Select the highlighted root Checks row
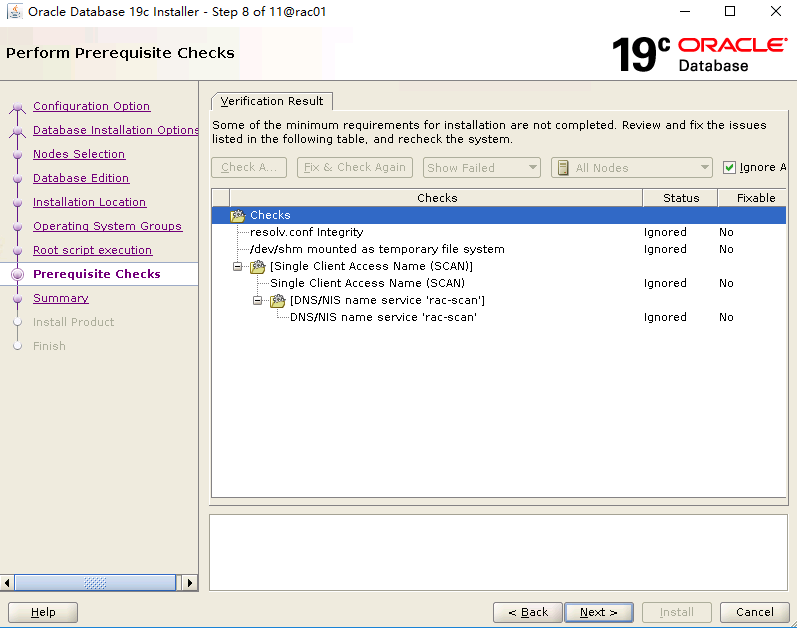Screen dimensions: 797x628 [499, 215]
